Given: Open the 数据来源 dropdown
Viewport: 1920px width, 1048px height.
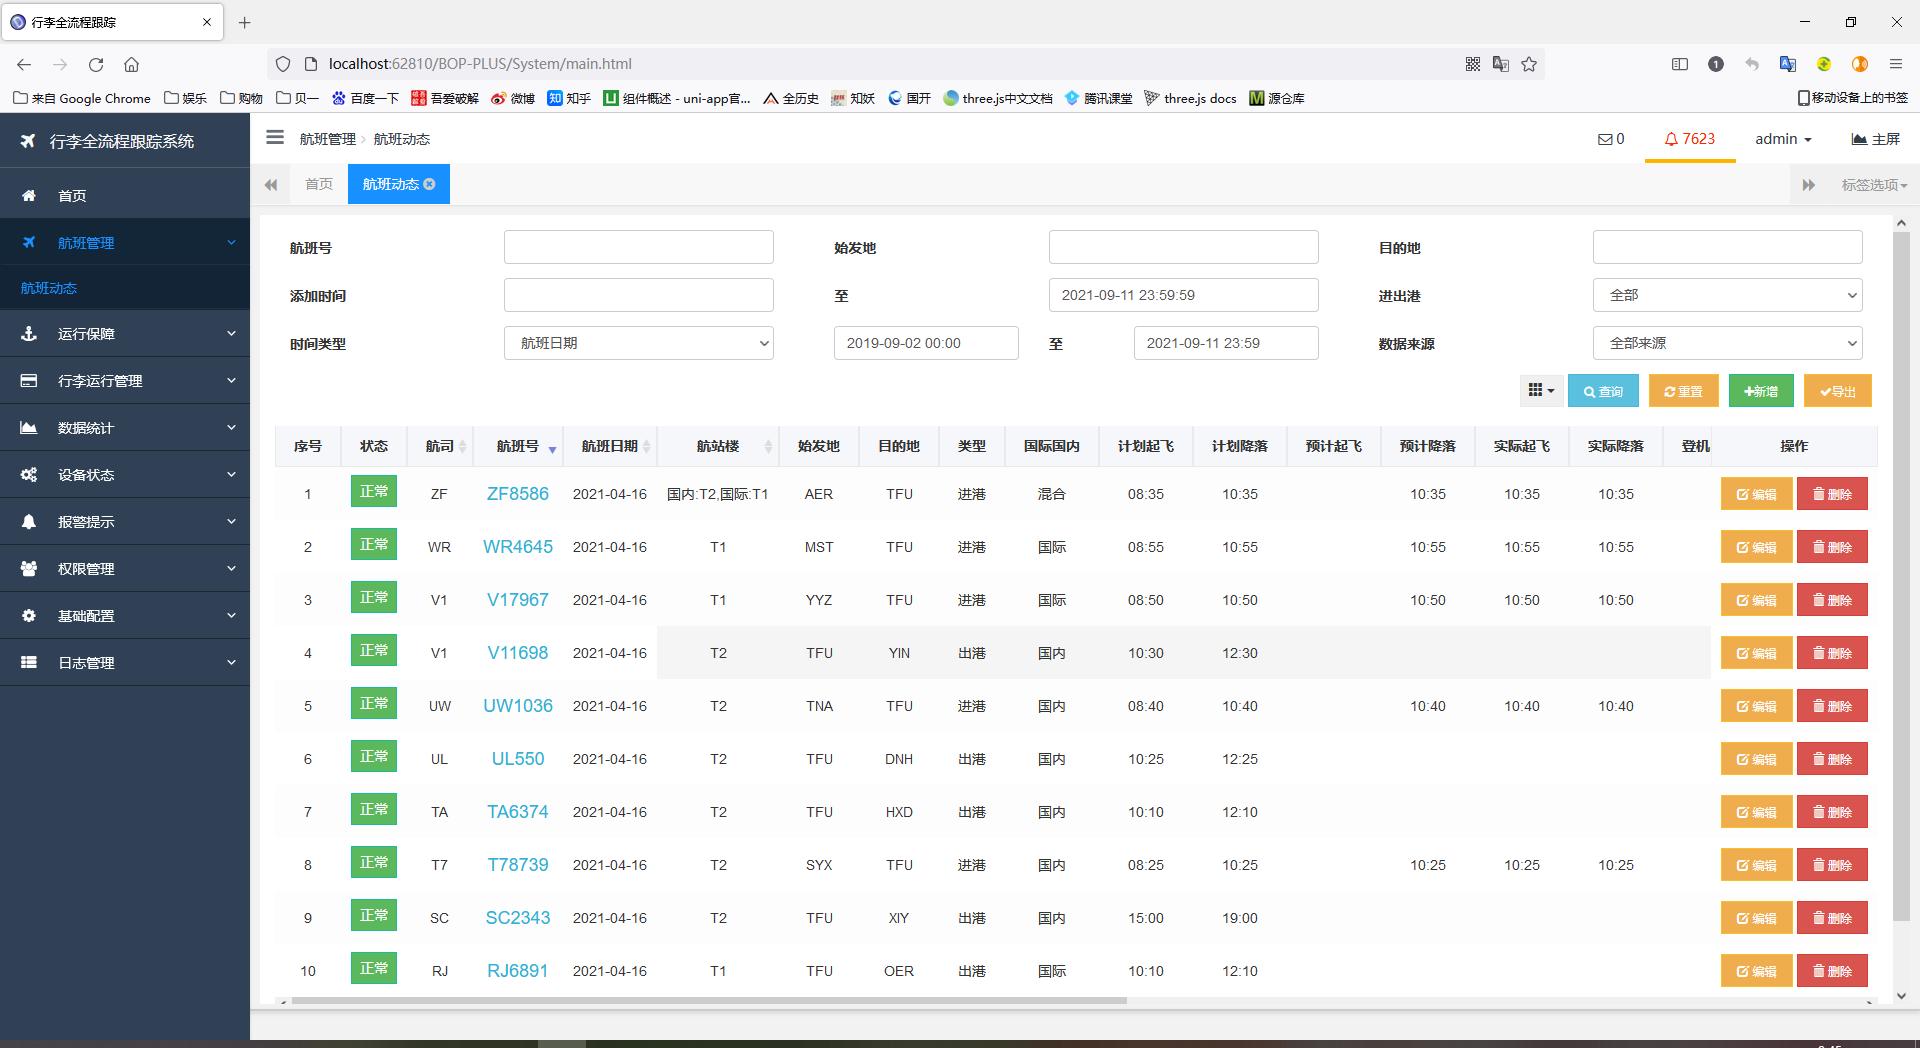Looking at the screenshot, I should pos(1727,343).
